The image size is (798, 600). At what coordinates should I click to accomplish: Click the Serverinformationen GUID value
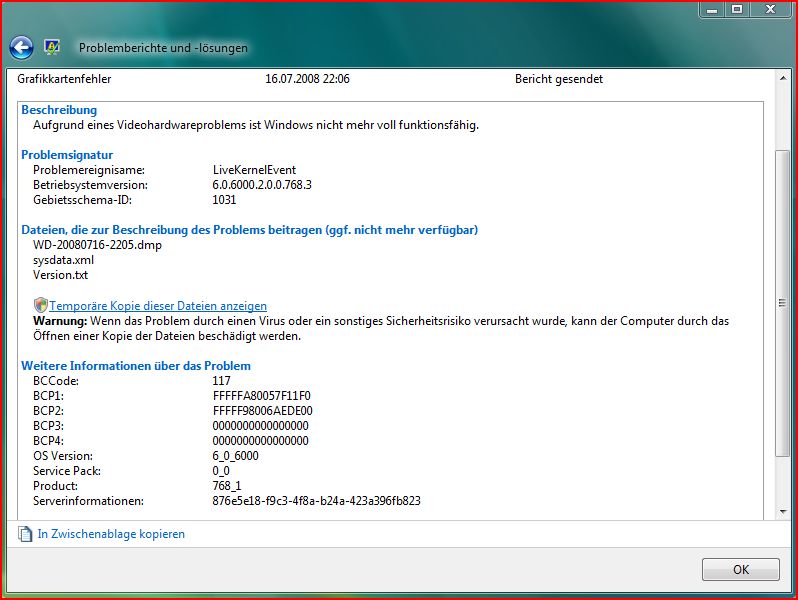point(317,501)
